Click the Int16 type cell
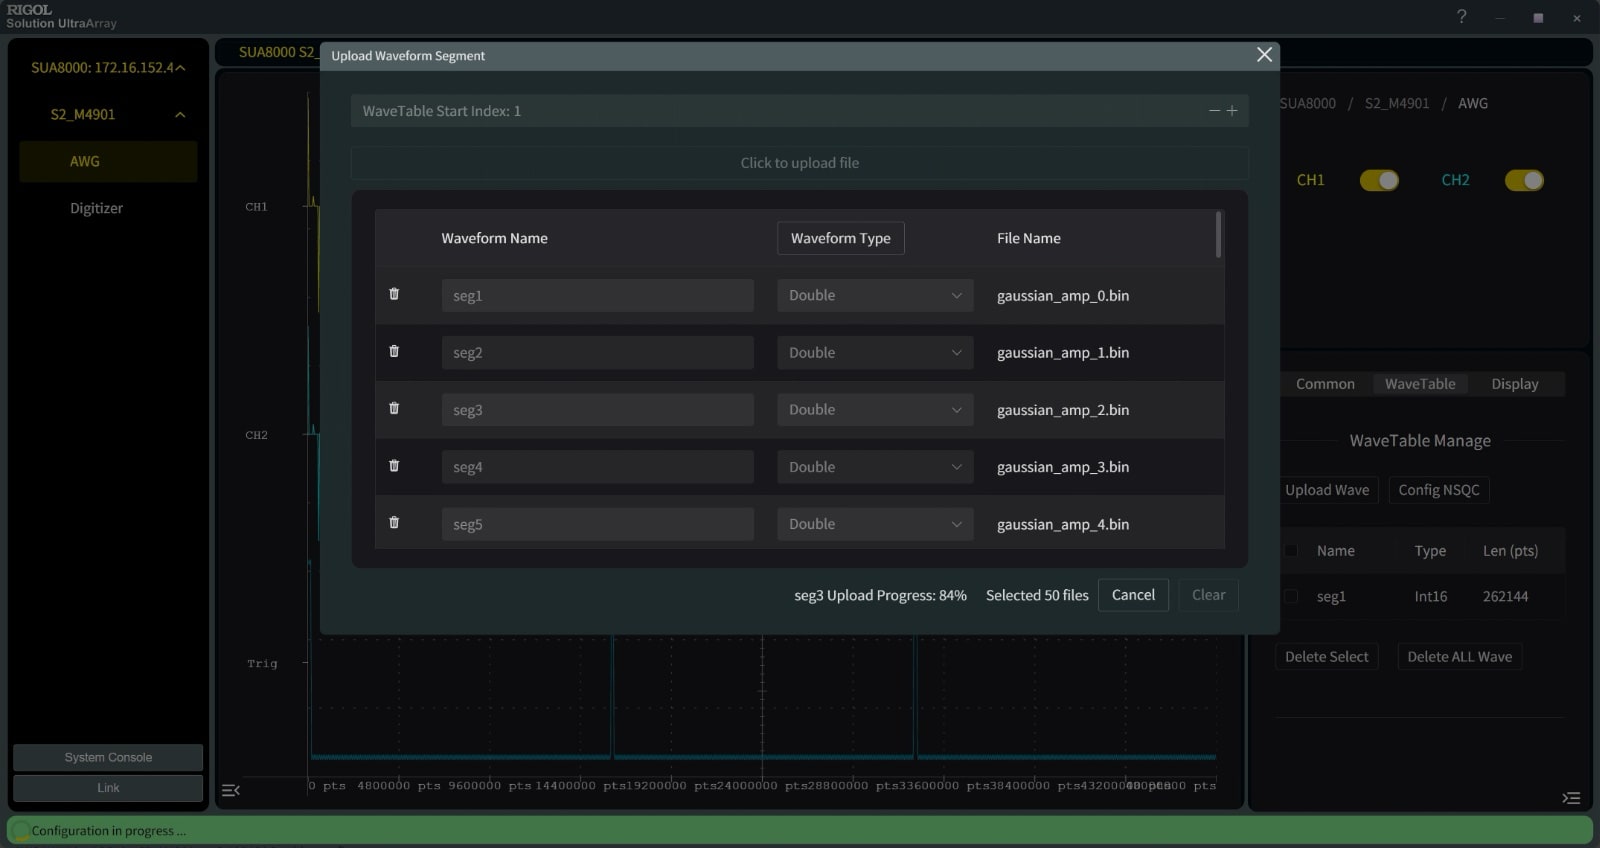The image size is (1600, 848). (1430, 596)
